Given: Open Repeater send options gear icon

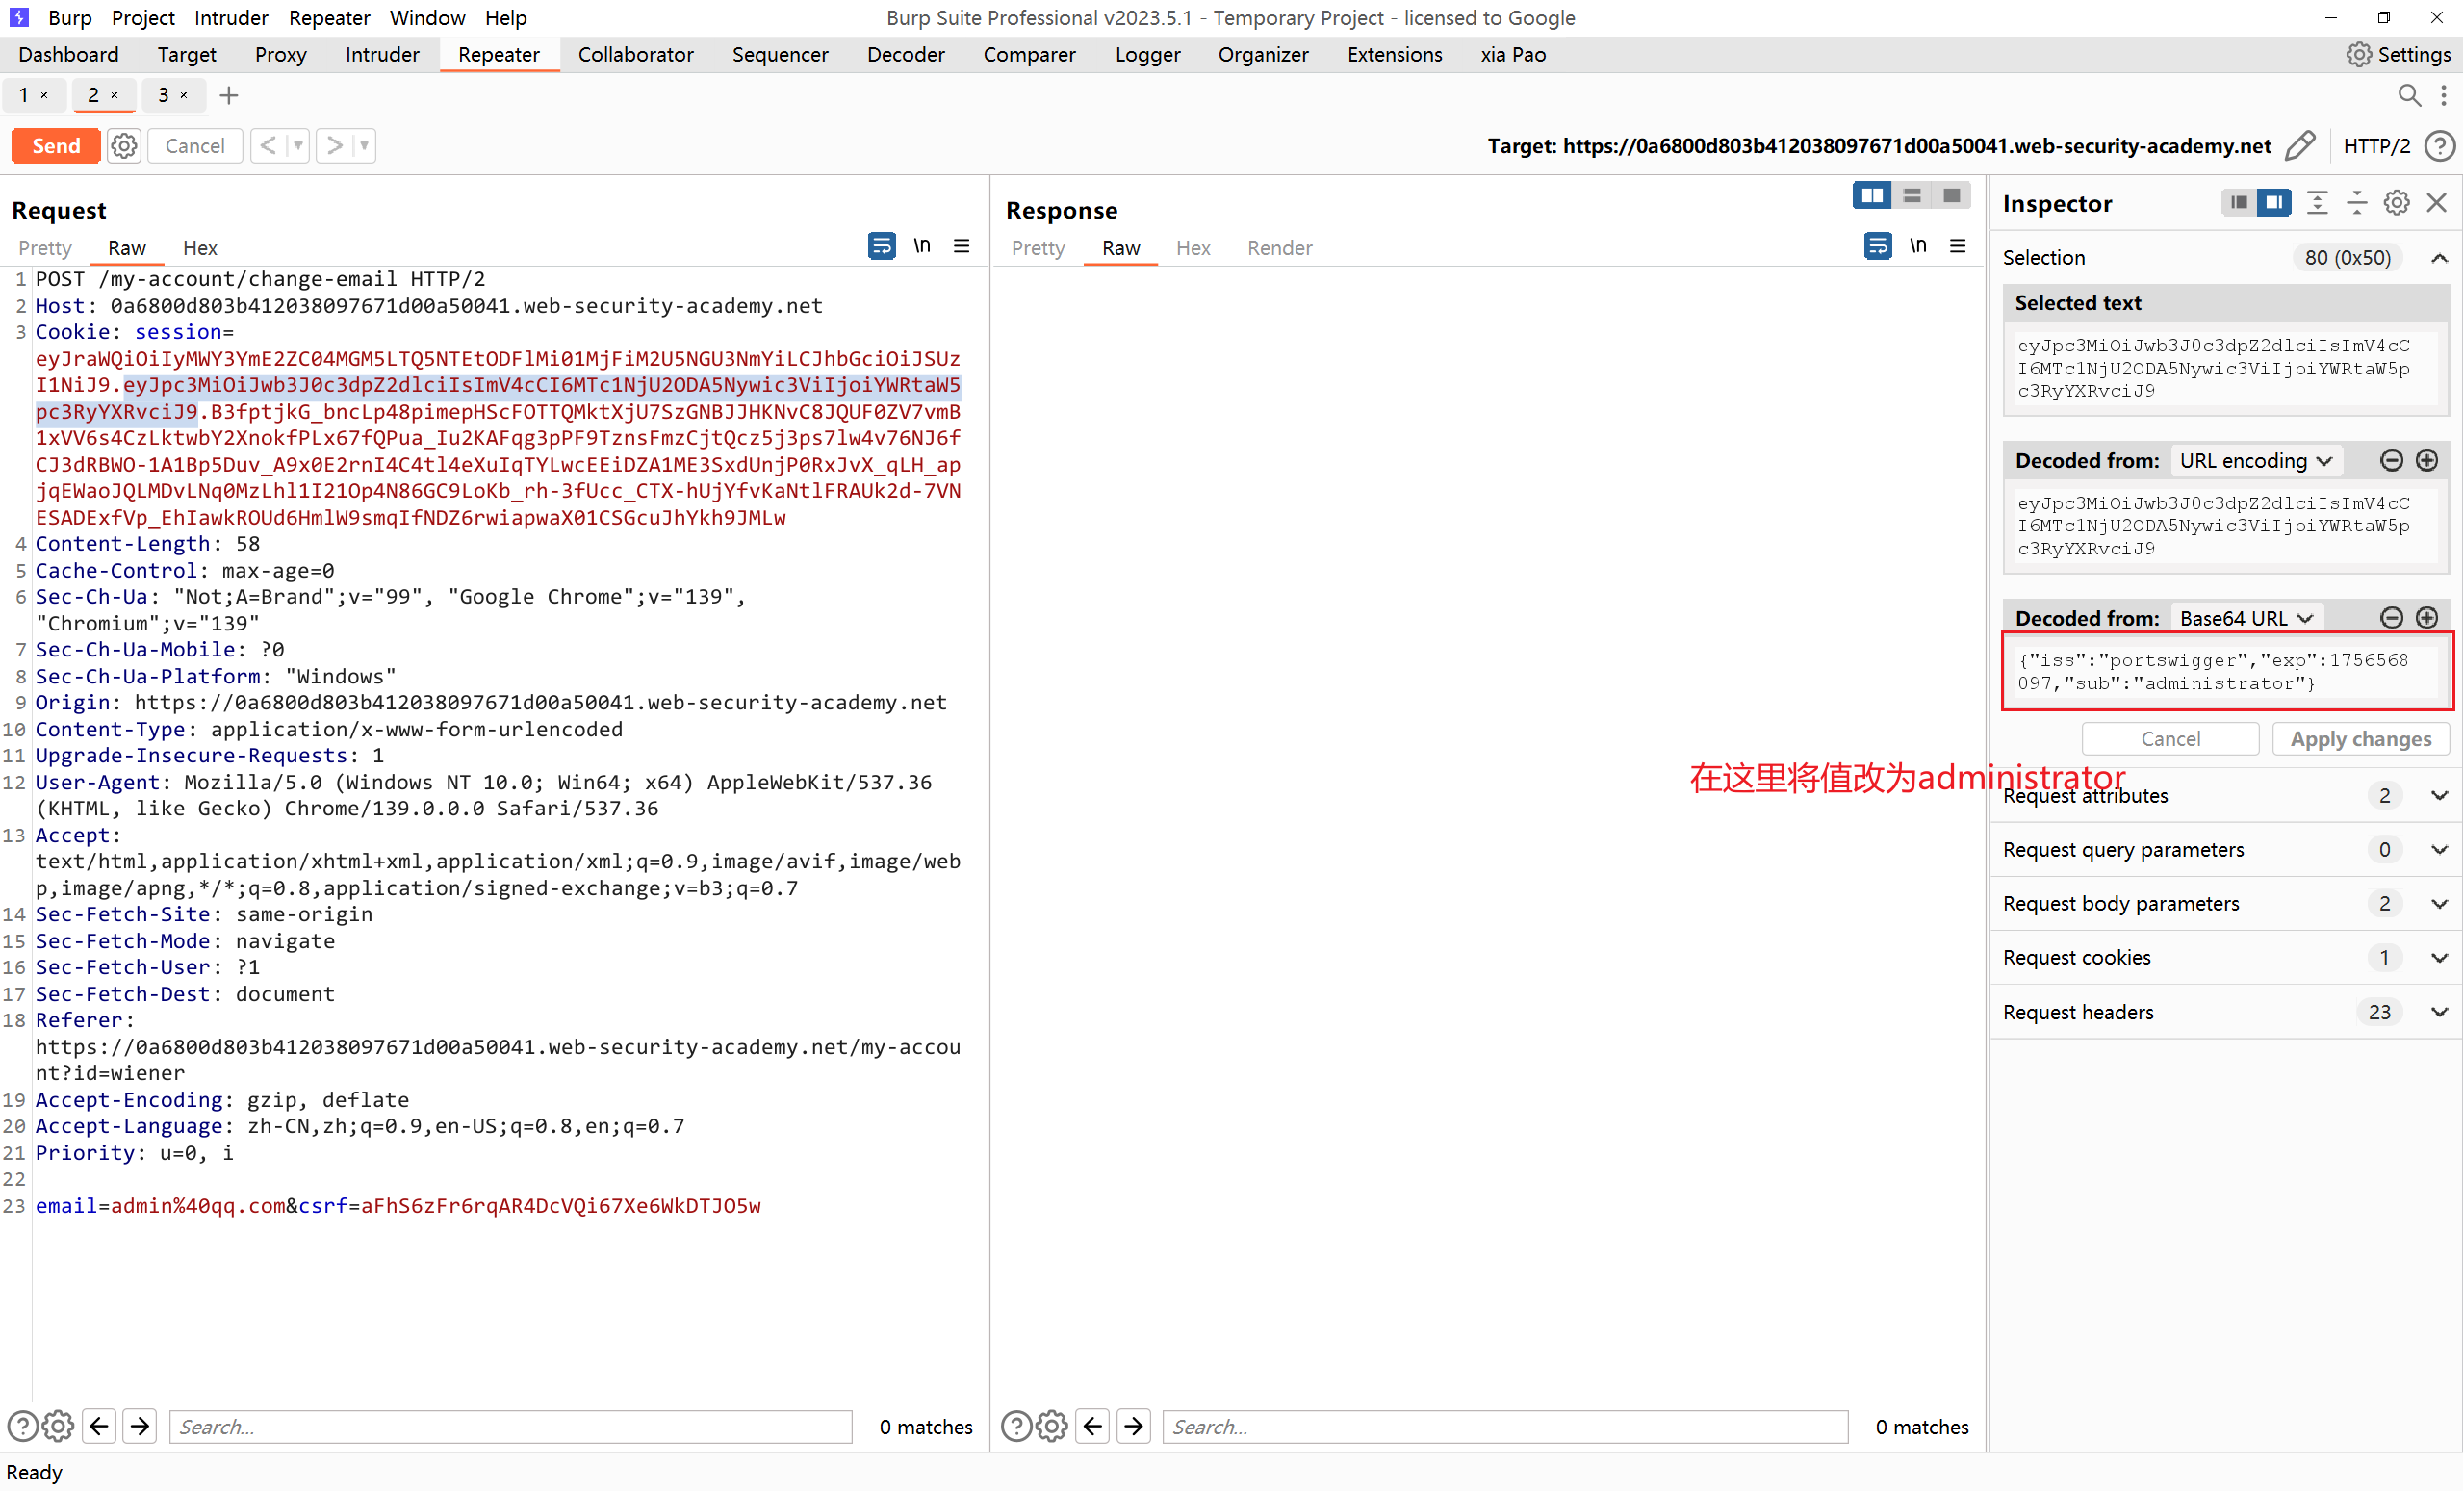Looking at the screenshot, I should 124,146.
